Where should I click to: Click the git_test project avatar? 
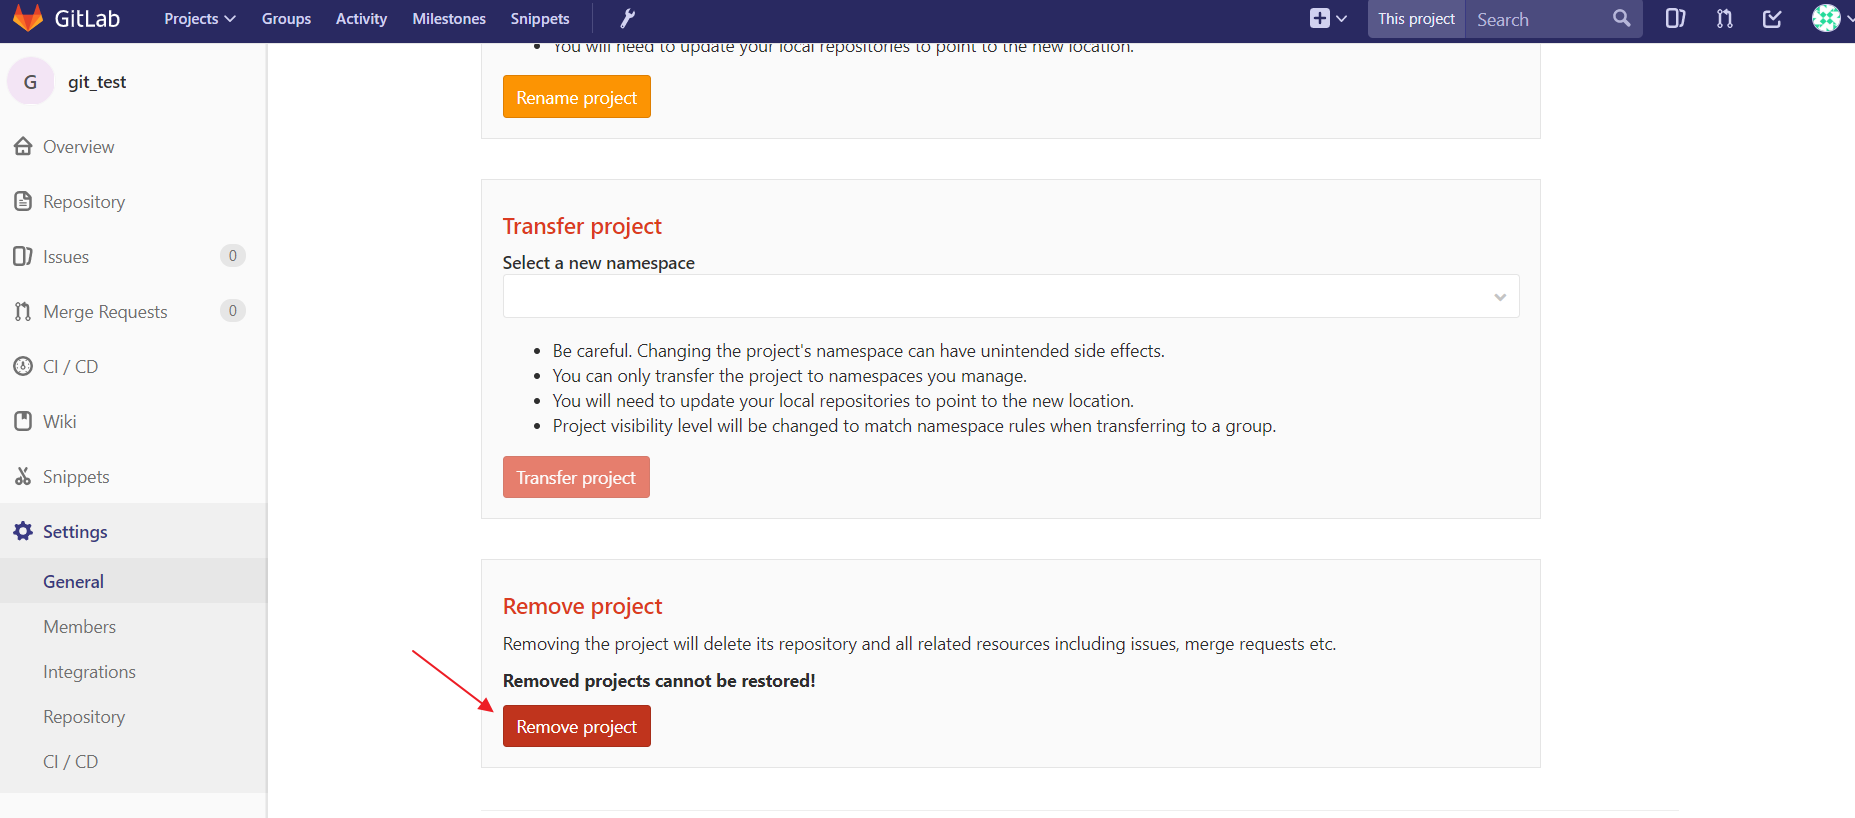click(x=30, y=82)
